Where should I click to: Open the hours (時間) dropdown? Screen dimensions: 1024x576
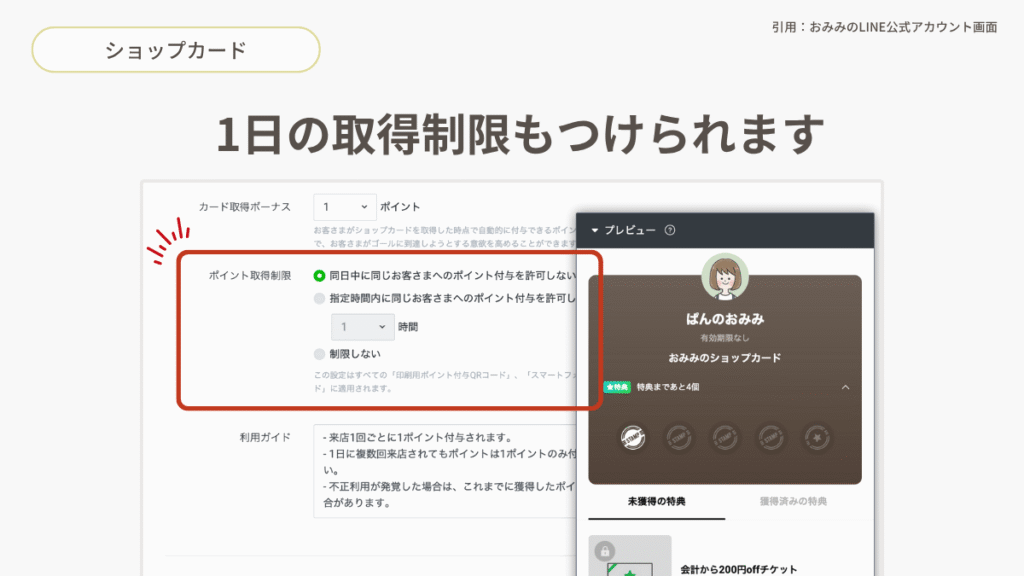[x=363, y=327]
